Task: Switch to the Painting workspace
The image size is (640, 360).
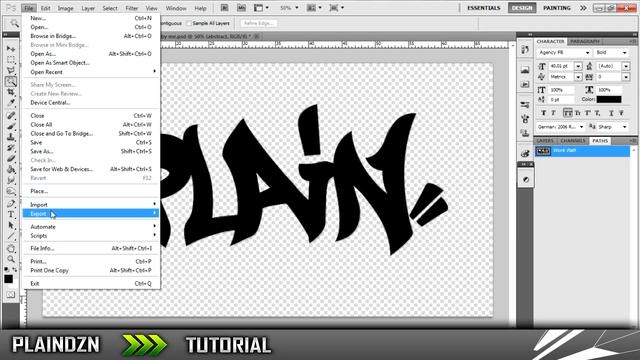Action: coord(557,8)
